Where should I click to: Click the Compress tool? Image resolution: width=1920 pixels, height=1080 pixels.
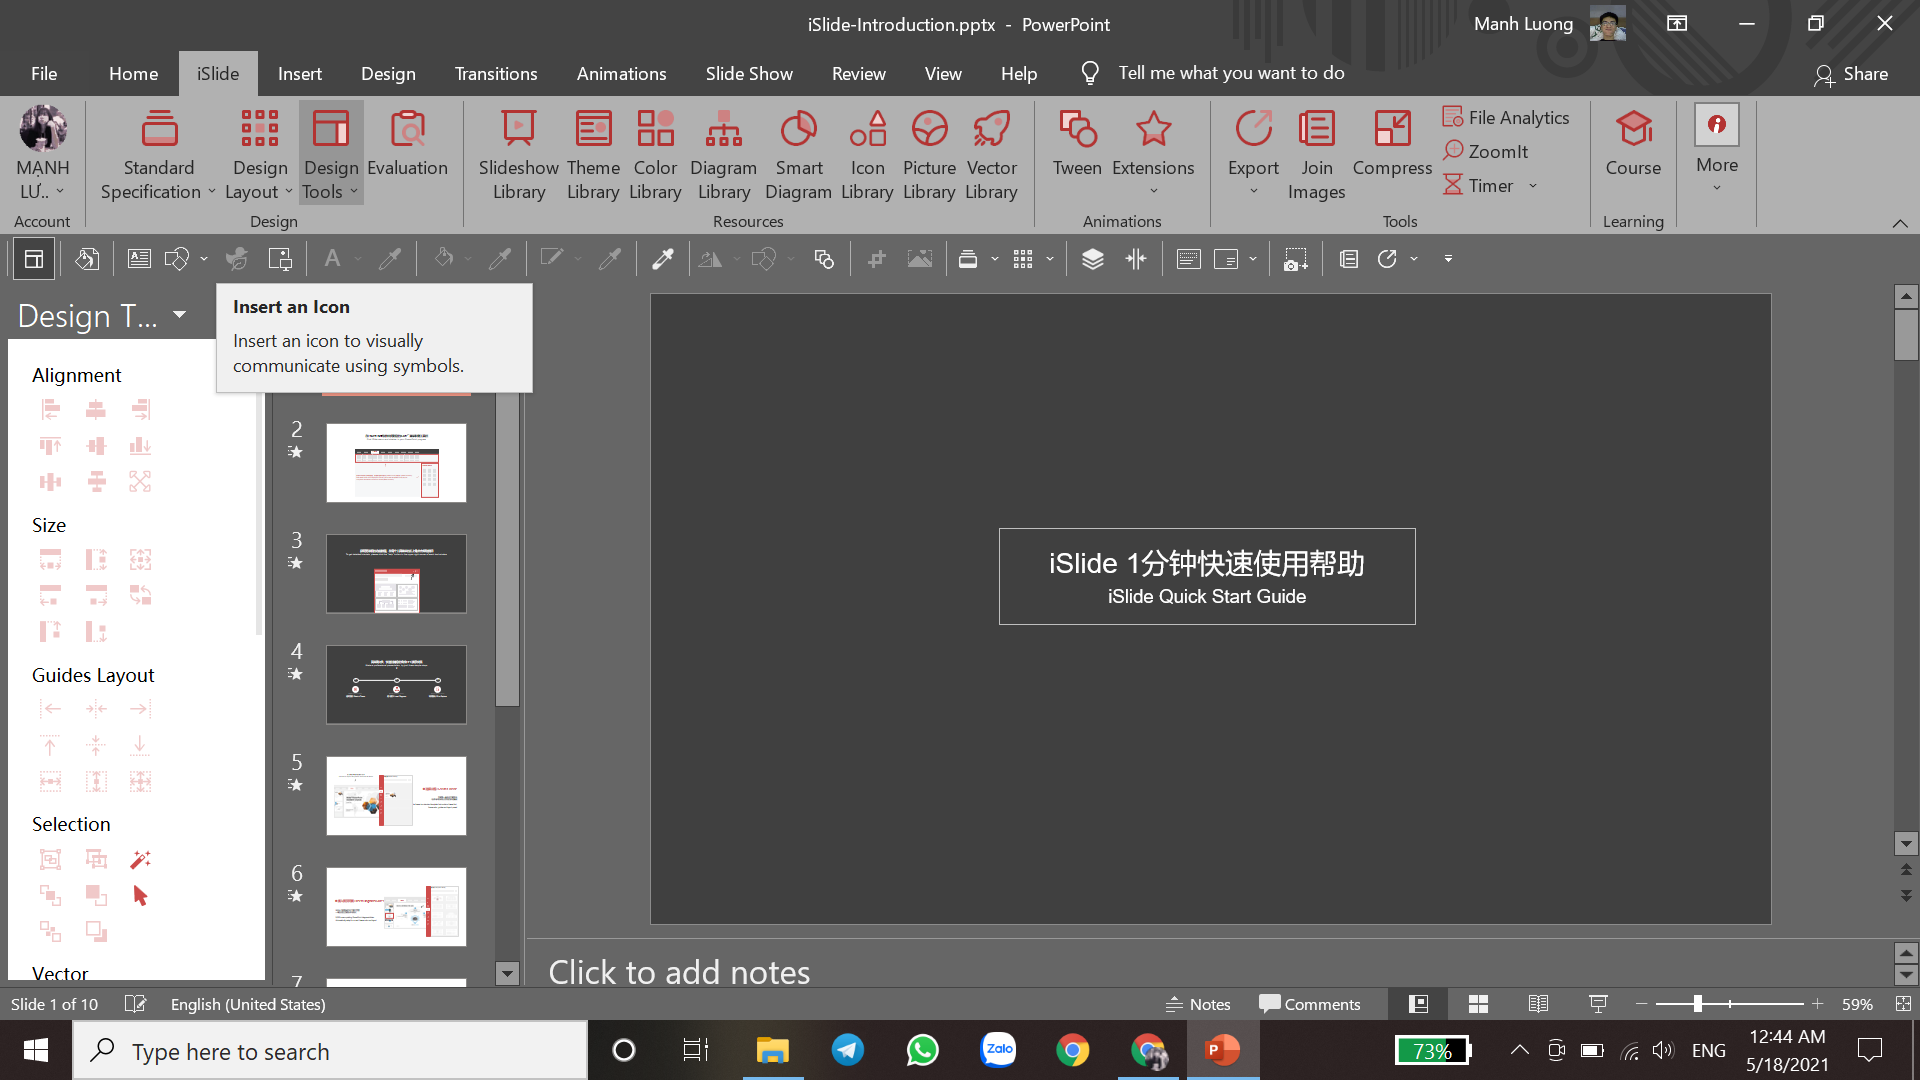tap(1392, 144)
